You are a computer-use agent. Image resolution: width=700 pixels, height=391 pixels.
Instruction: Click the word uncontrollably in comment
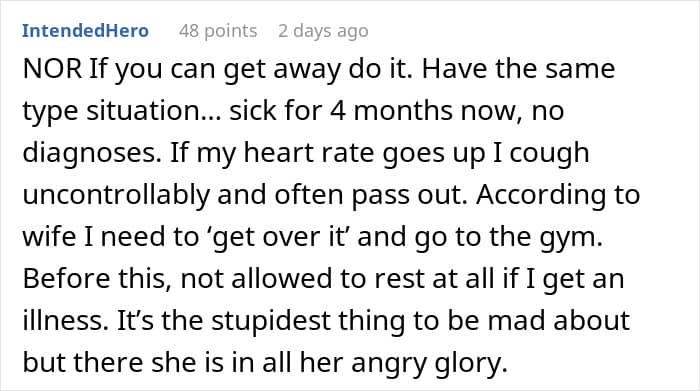coord(116,195)
